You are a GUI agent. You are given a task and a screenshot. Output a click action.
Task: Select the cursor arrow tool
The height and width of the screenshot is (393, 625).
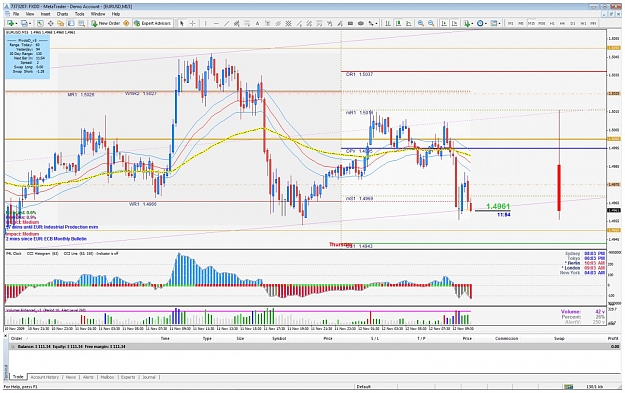coord(181,23)
